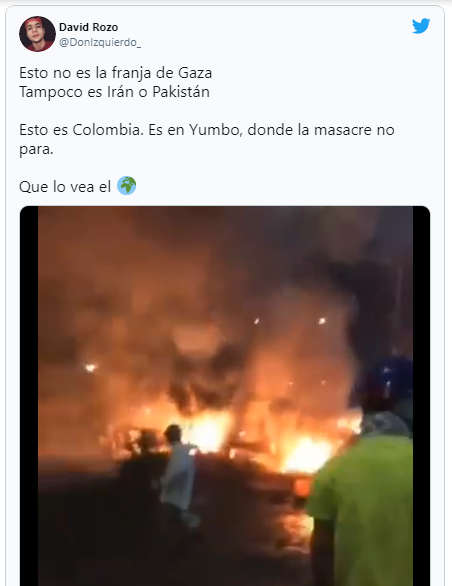Play the embedded fire video
This screenshot has width=452, height=586.
point(225,396)
